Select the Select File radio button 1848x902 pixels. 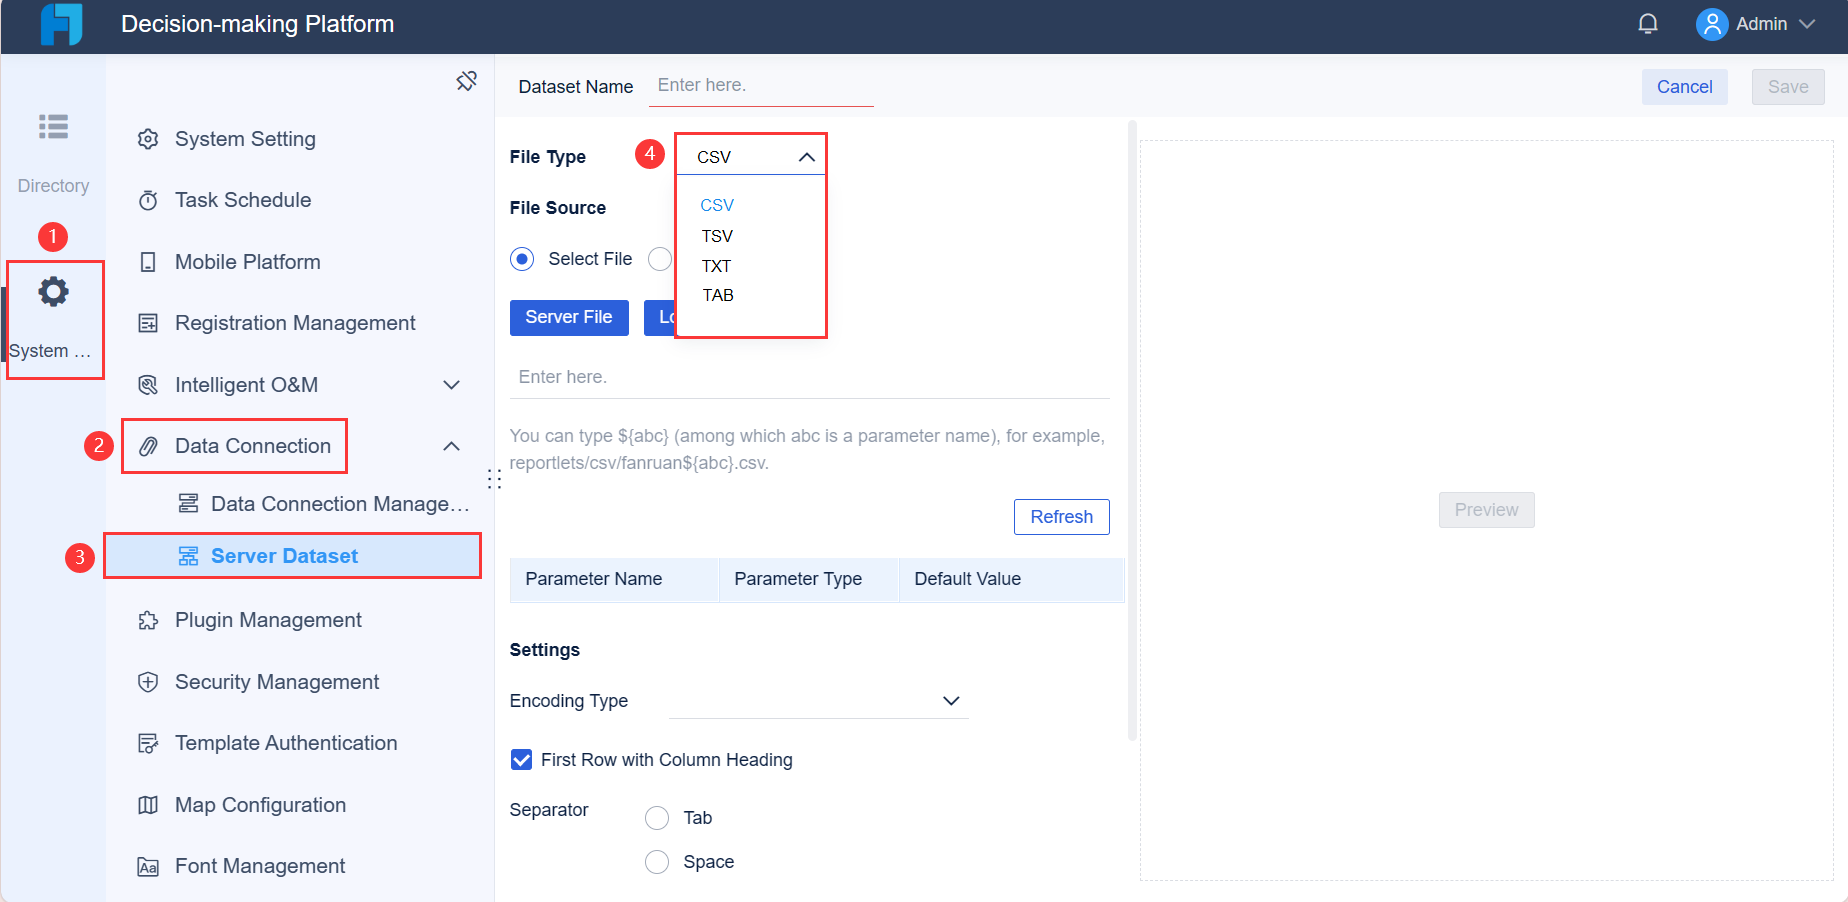522,259
